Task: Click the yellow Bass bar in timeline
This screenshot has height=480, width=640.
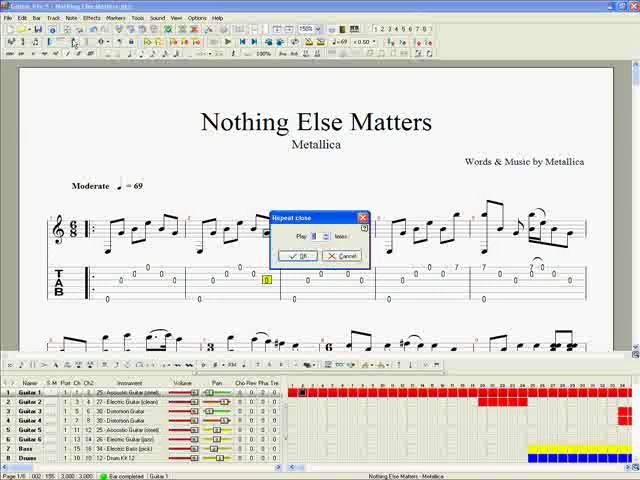Action: click(x=580, y=449)
